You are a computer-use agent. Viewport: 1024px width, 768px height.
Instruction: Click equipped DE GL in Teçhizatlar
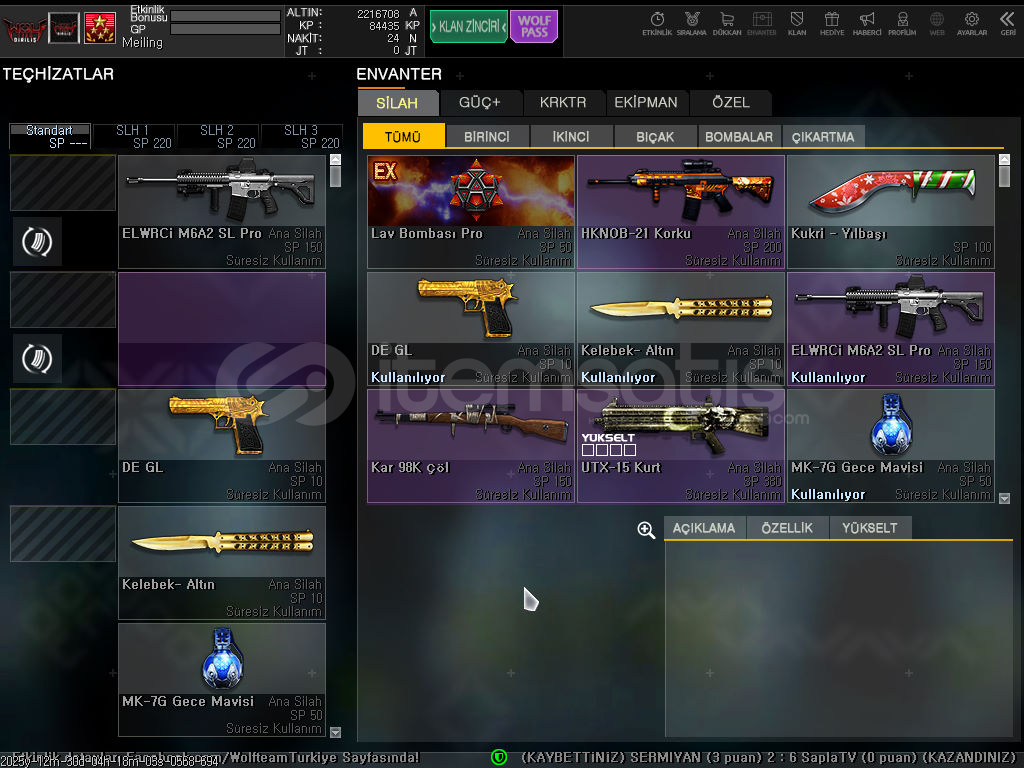click(222, 445)
